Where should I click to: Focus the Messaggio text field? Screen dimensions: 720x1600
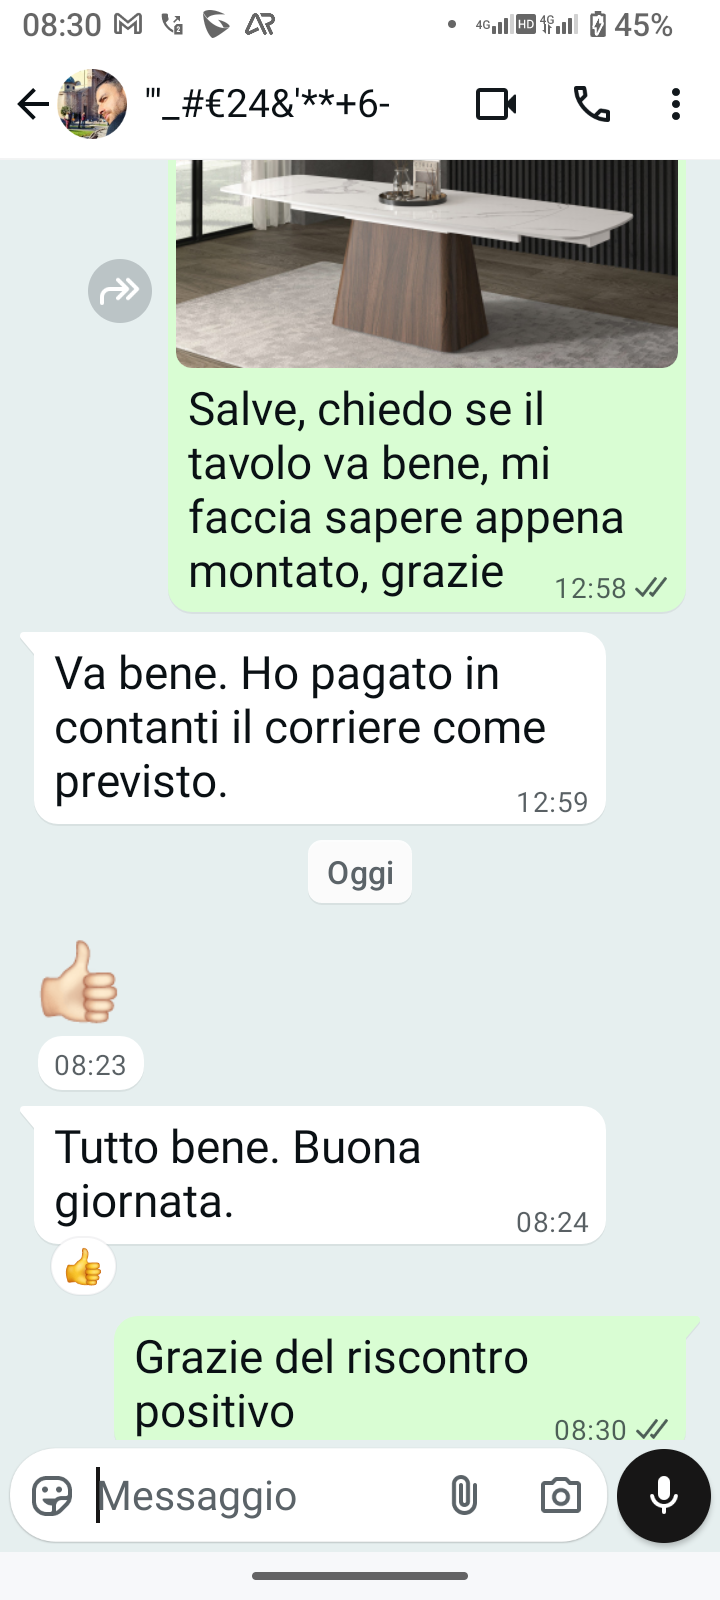tap(265, 1496)
